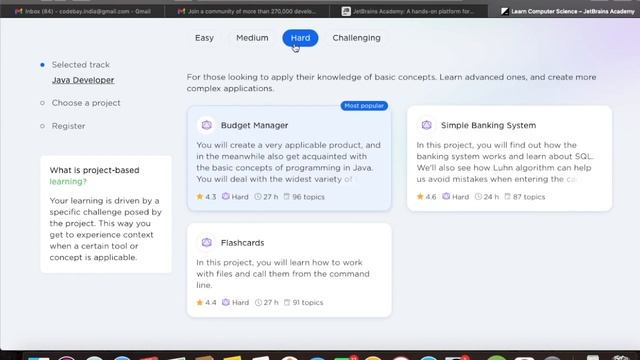The height and width of the screenshot is (360, 640).
Task: Click the 4.3 rating on Budget Manager
Action: [x=211, y=197]
